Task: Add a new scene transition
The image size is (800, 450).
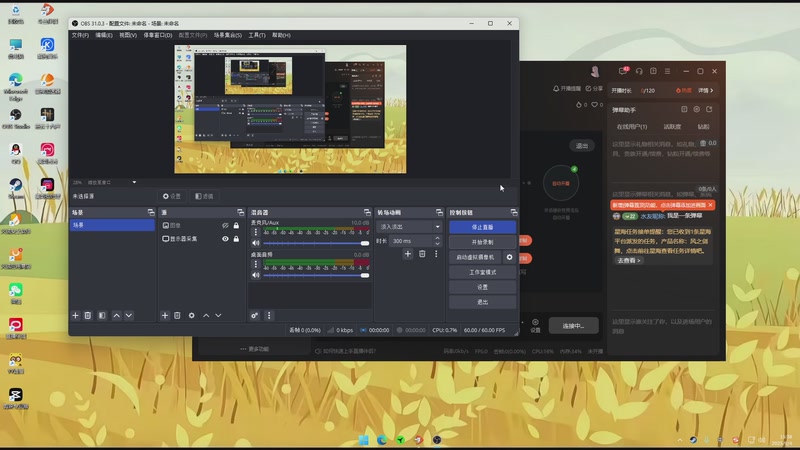Action: [408, 254]
